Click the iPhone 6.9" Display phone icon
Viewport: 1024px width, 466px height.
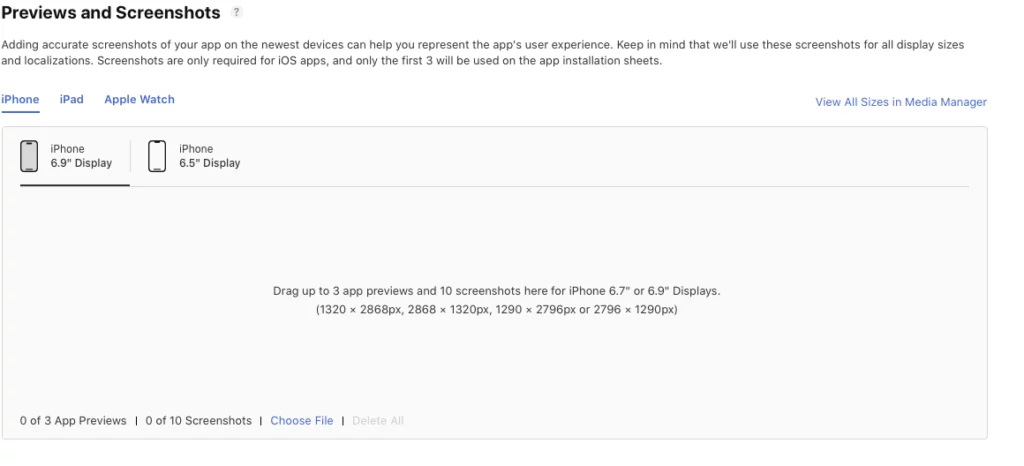pos(30,156)
